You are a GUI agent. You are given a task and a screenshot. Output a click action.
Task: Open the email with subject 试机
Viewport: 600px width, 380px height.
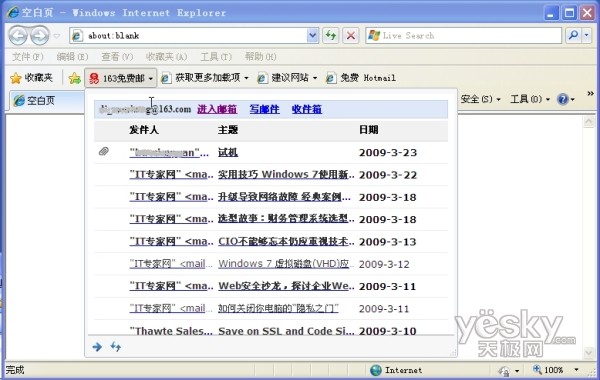pyautogui.click(x=228, y=153)
